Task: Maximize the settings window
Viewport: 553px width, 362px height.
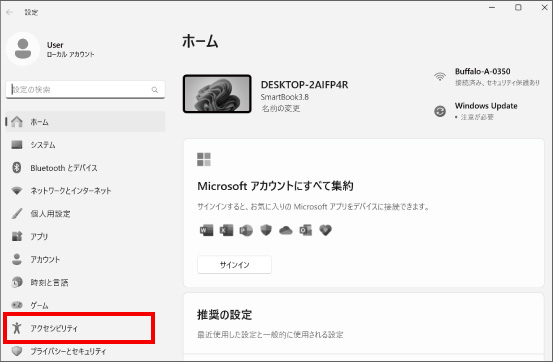Action: point(518,7)
